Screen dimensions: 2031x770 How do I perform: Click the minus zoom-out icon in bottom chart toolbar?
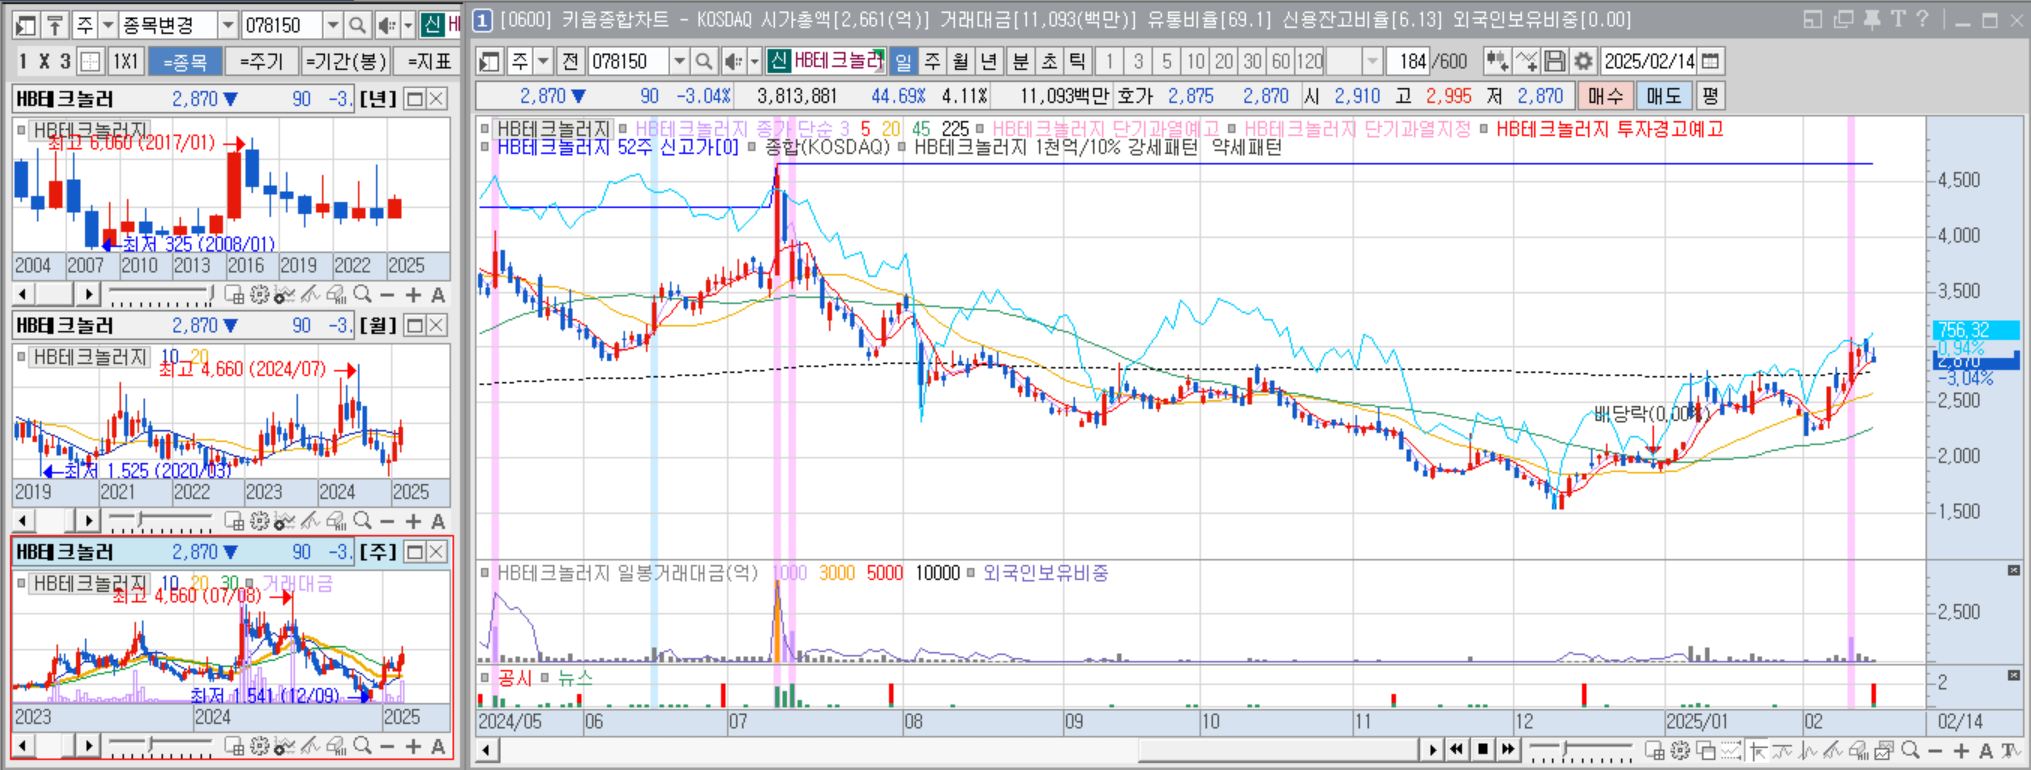(1935, 750)
